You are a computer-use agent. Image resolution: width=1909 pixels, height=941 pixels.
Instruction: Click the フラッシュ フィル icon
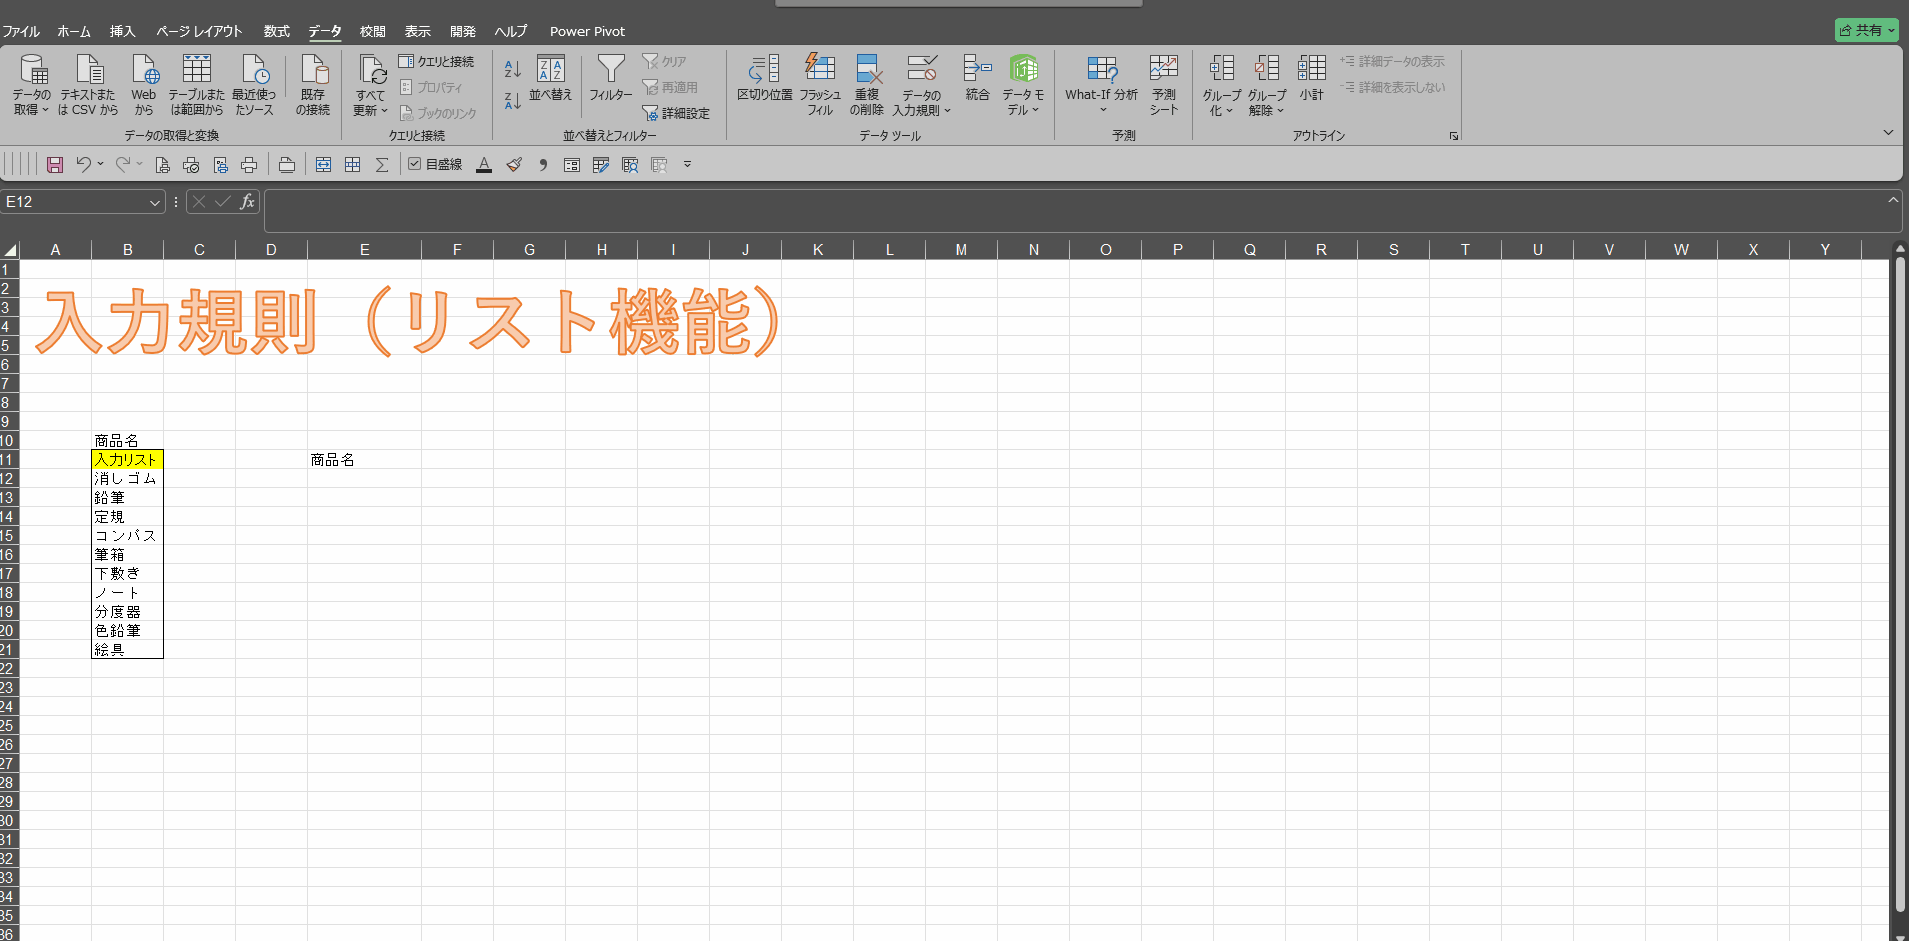820,68
